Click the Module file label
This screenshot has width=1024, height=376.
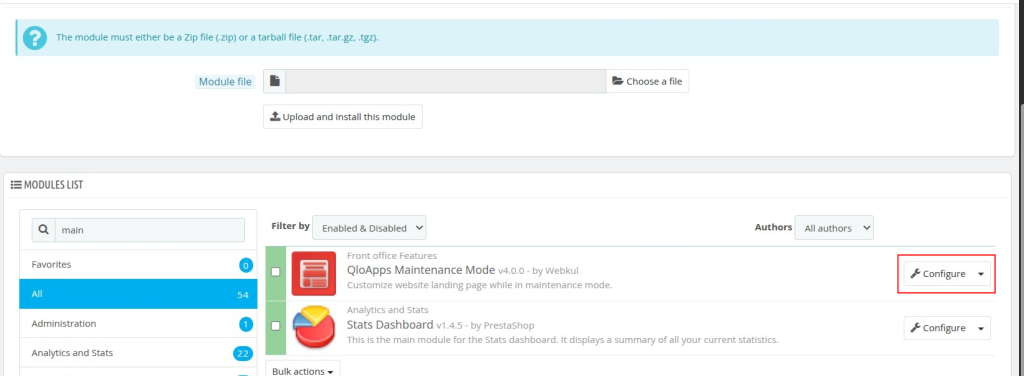(x=225, y=82)
